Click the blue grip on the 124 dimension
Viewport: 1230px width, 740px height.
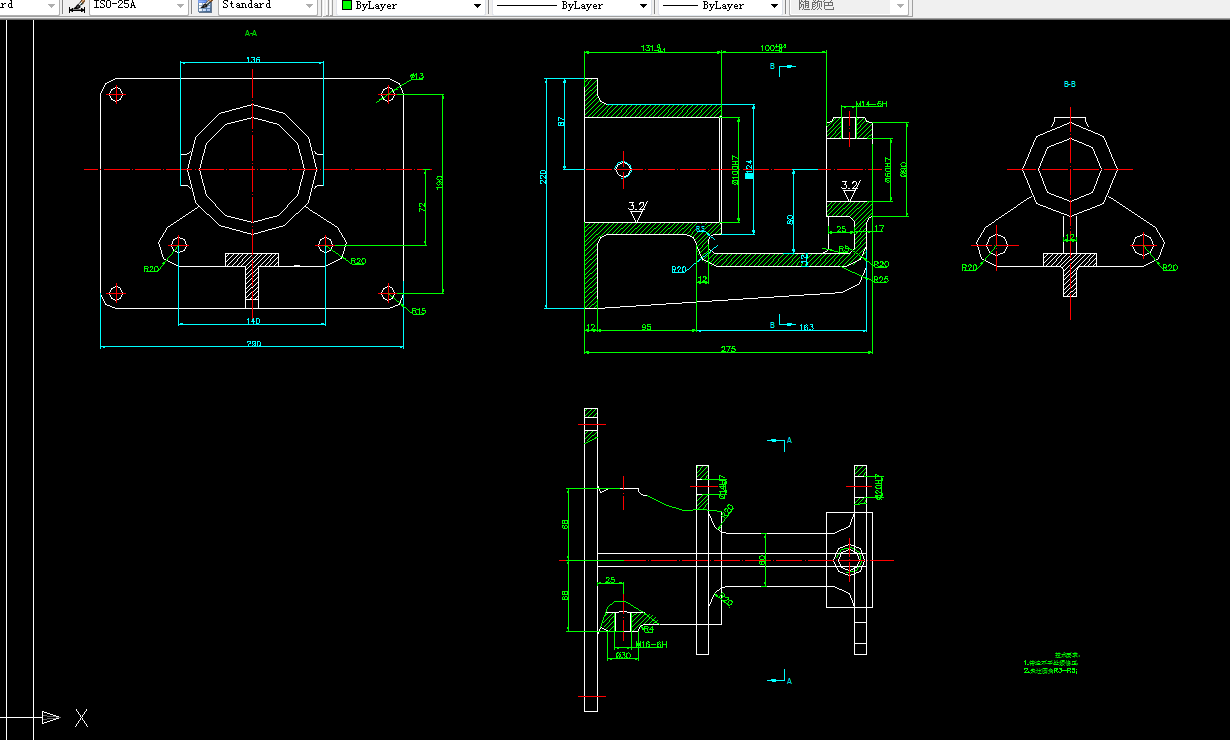click(x=748, y=174)
